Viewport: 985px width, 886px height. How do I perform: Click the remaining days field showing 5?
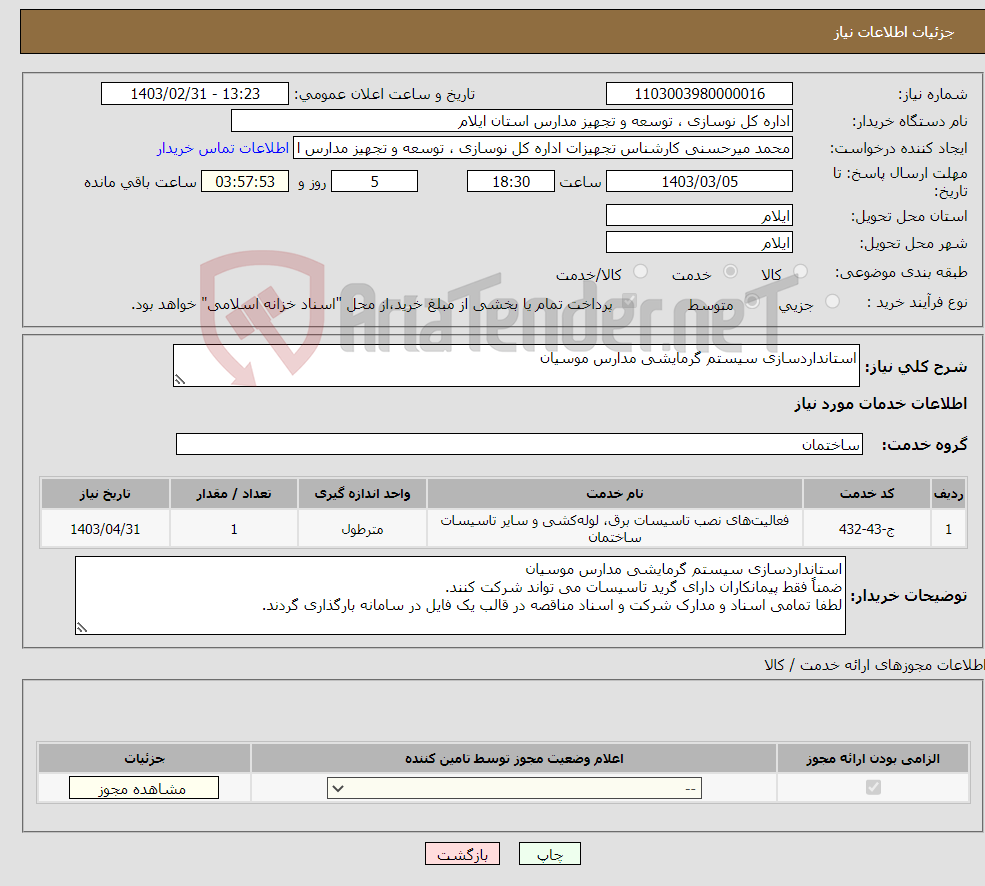[x=374, y=182]
